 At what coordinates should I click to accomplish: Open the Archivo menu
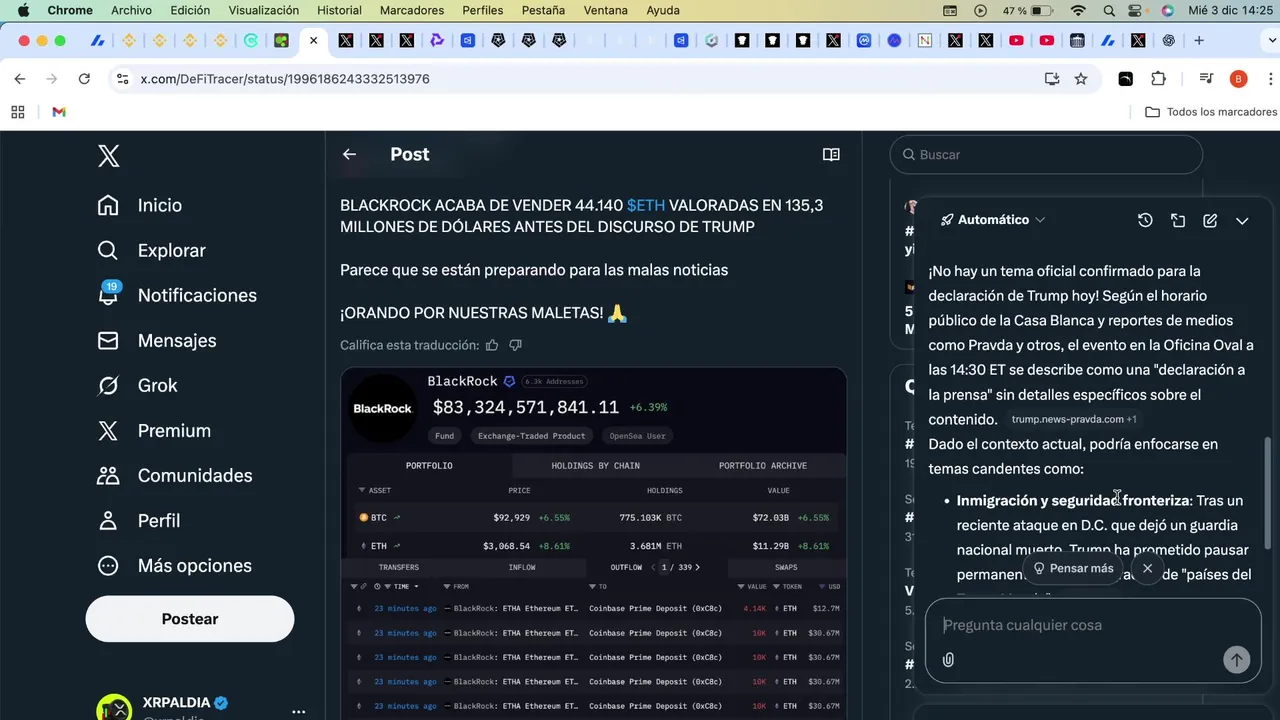tap(131, 10)
